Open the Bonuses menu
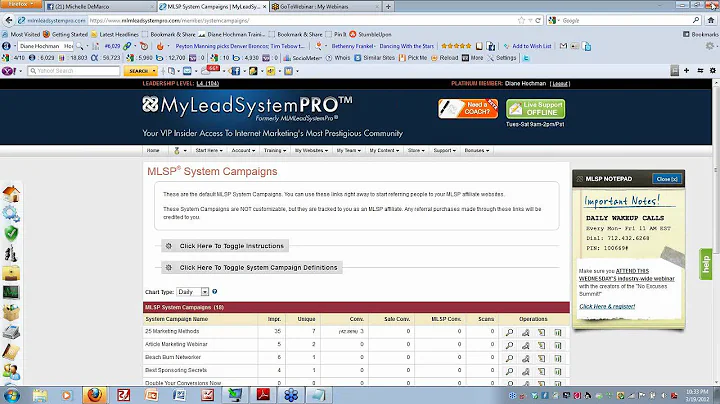720x404 pixels. (x=477, y=151)
